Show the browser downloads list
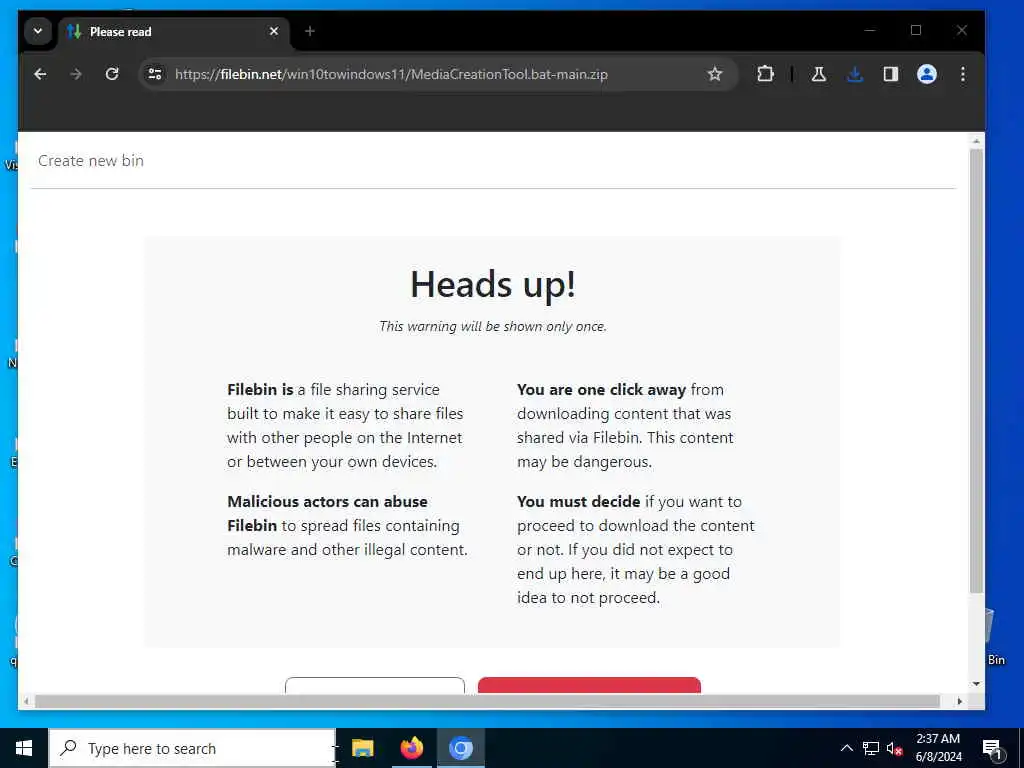 (x=854, y=74)
